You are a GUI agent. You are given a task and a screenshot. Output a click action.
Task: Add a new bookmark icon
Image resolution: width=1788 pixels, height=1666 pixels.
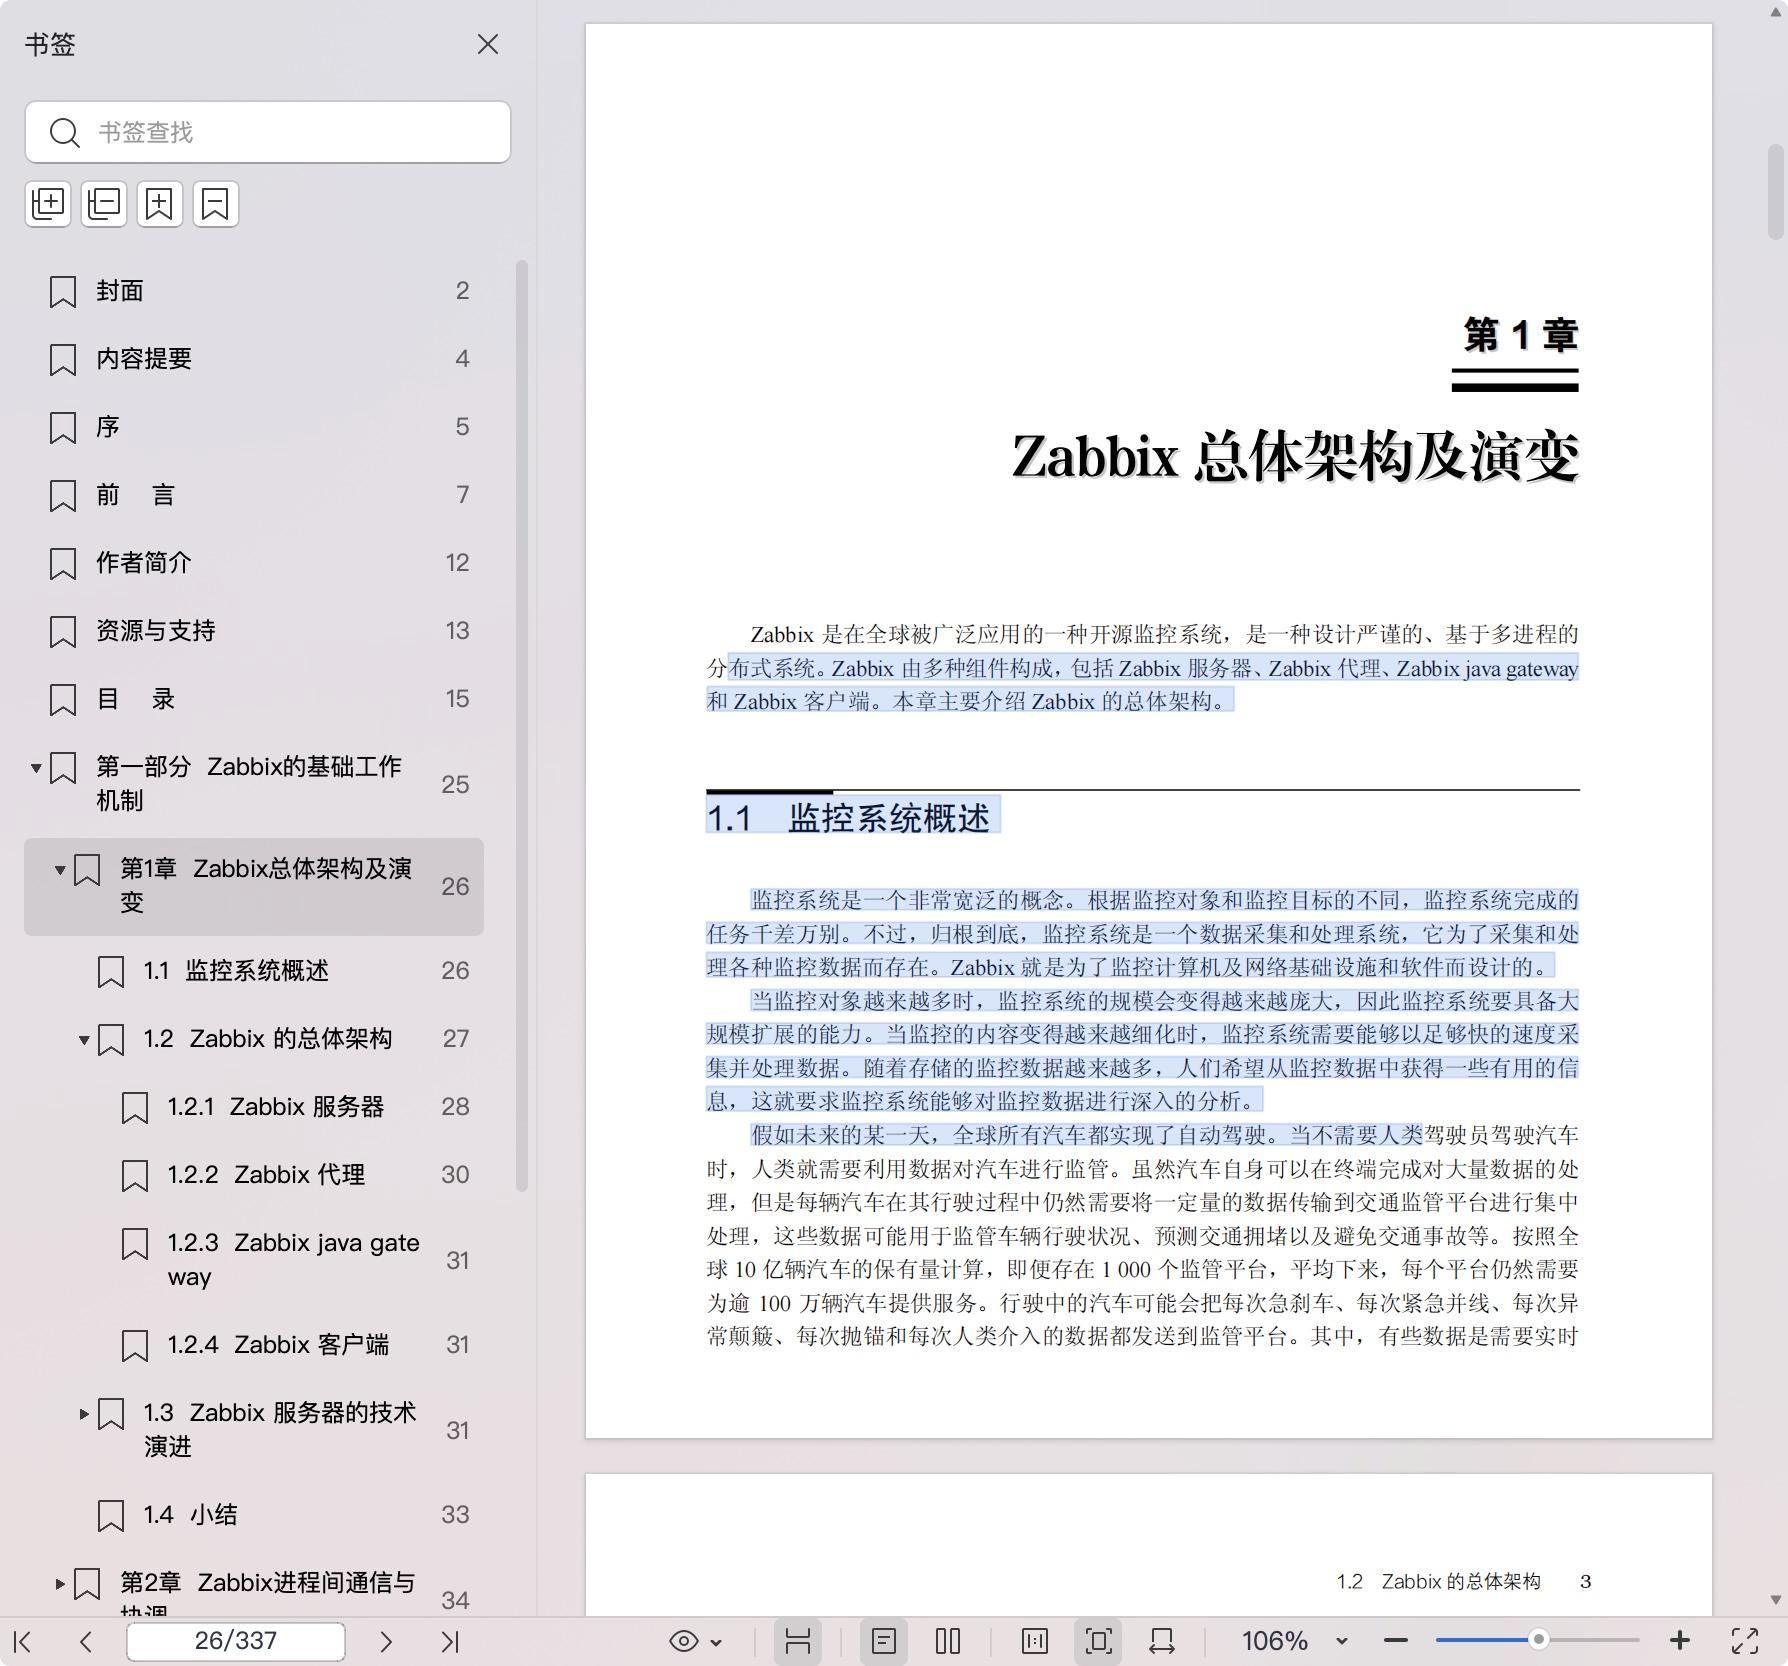point(160,204)
